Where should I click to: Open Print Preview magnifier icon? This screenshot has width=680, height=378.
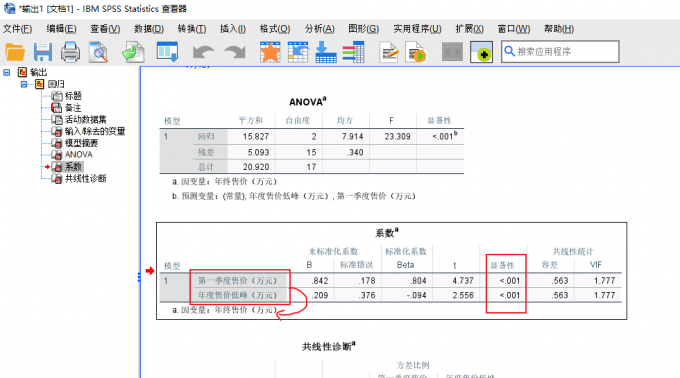coord(98,52)
